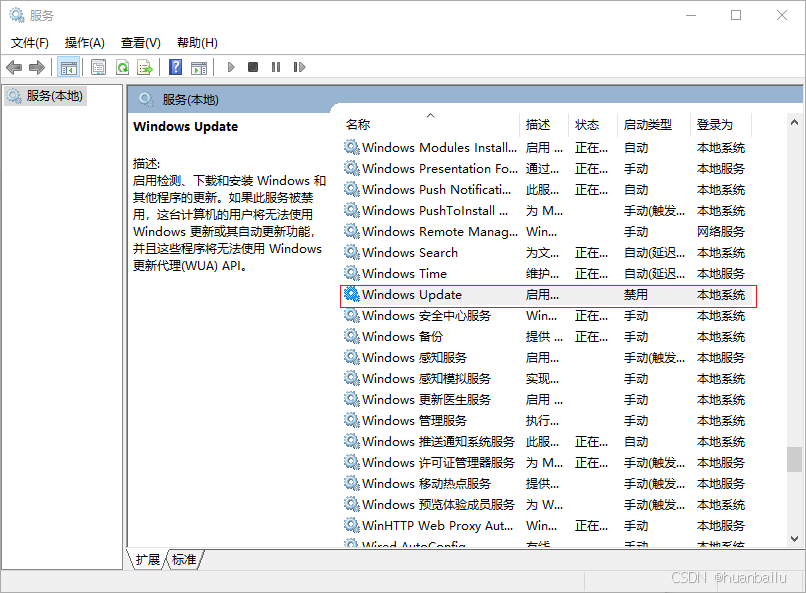
Task: Click the 服务(本地) header of right pane
Action: (190, 99)
